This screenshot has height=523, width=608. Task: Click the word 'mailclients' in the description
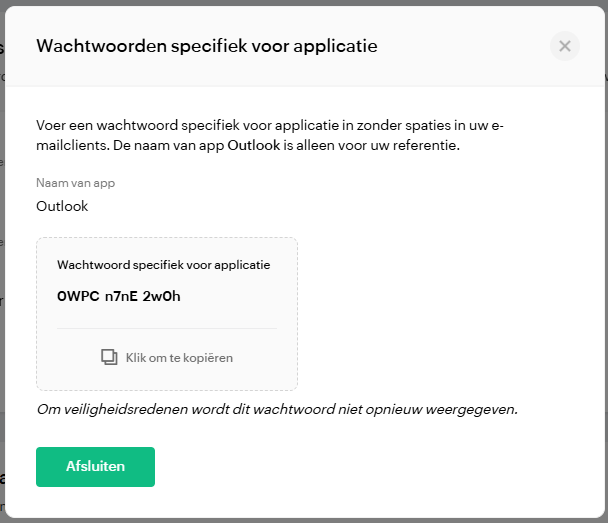click(73, 145)
